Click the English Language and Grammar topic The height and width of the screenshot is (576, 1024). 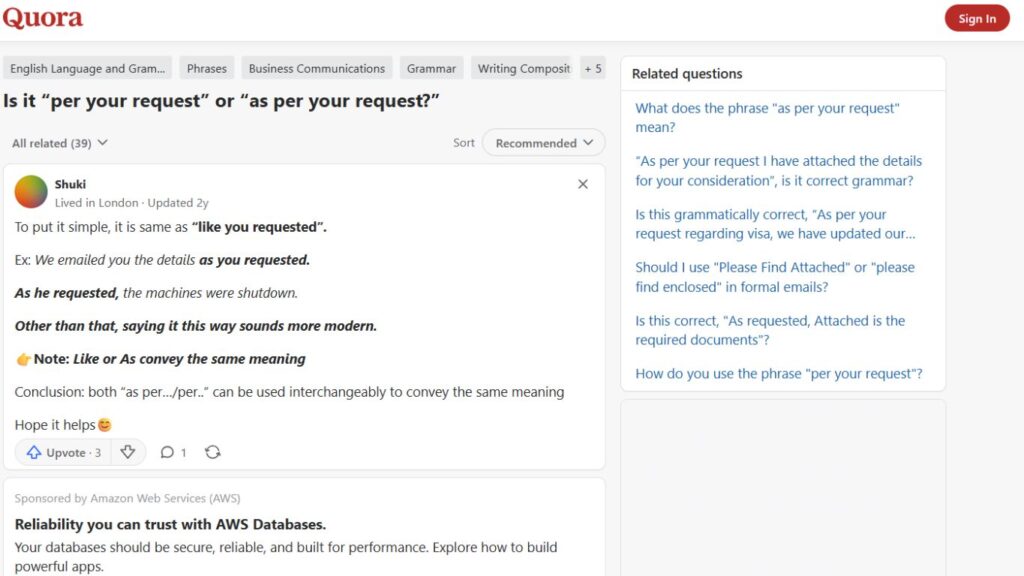click(87, 68)
